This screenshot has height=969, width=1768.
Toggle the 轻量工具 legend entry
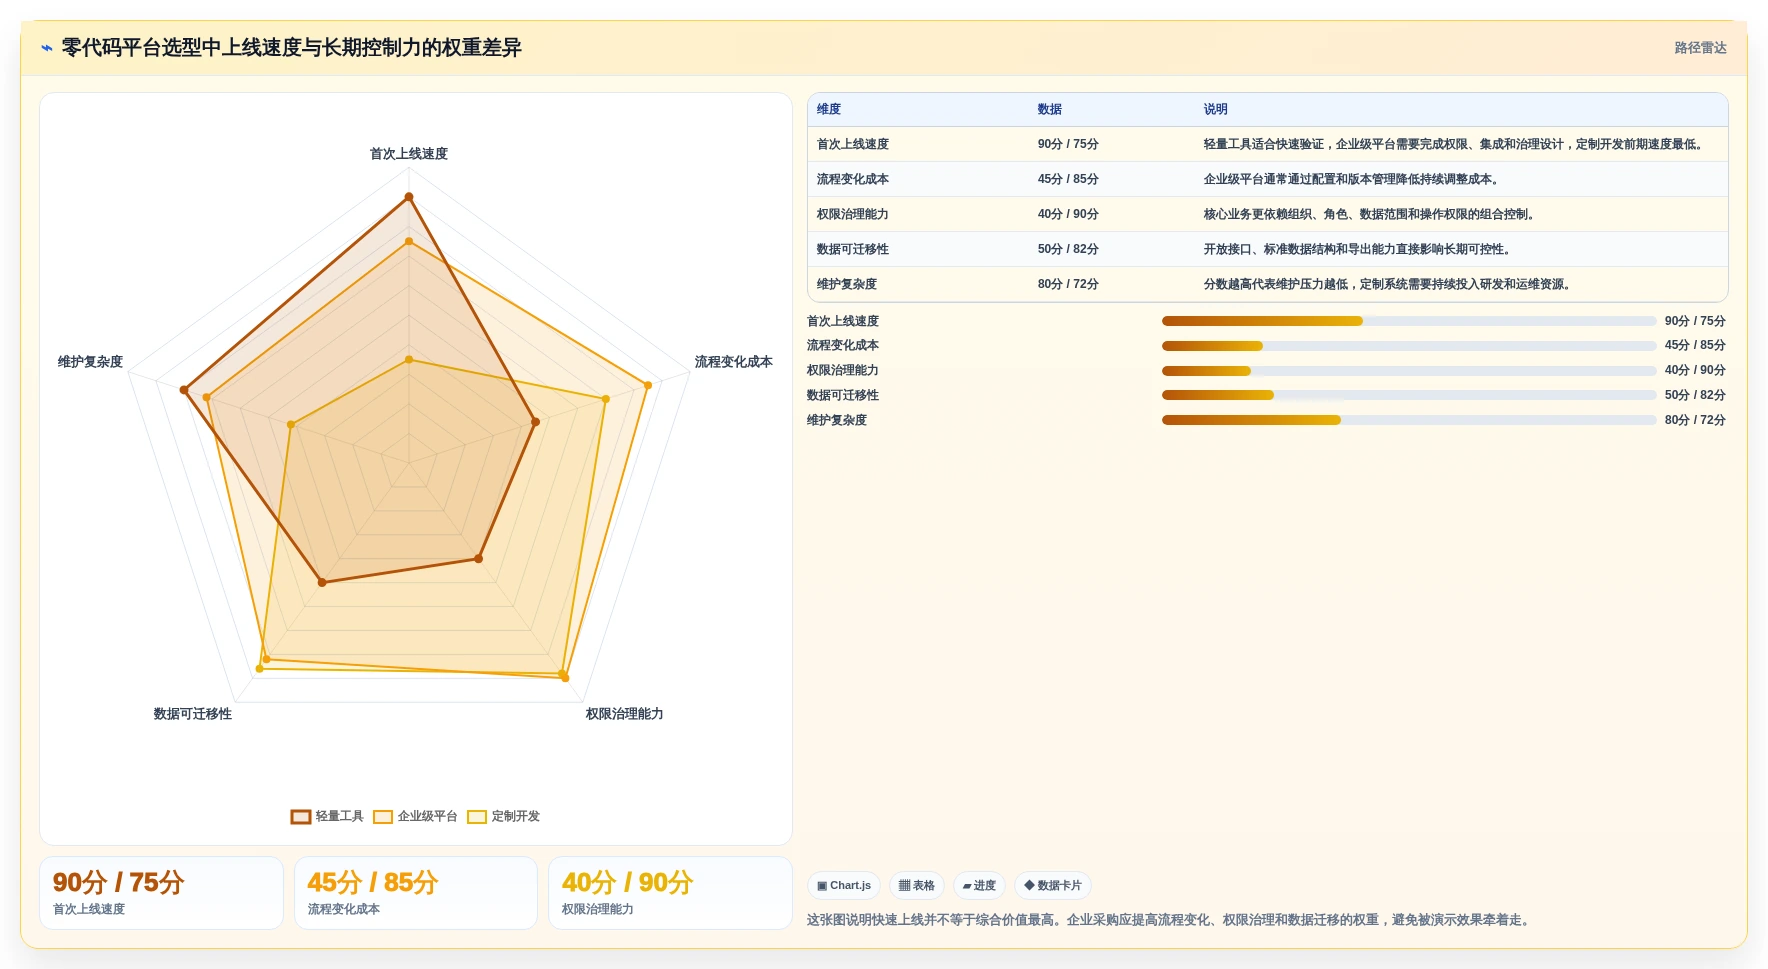tap(327, 816)
